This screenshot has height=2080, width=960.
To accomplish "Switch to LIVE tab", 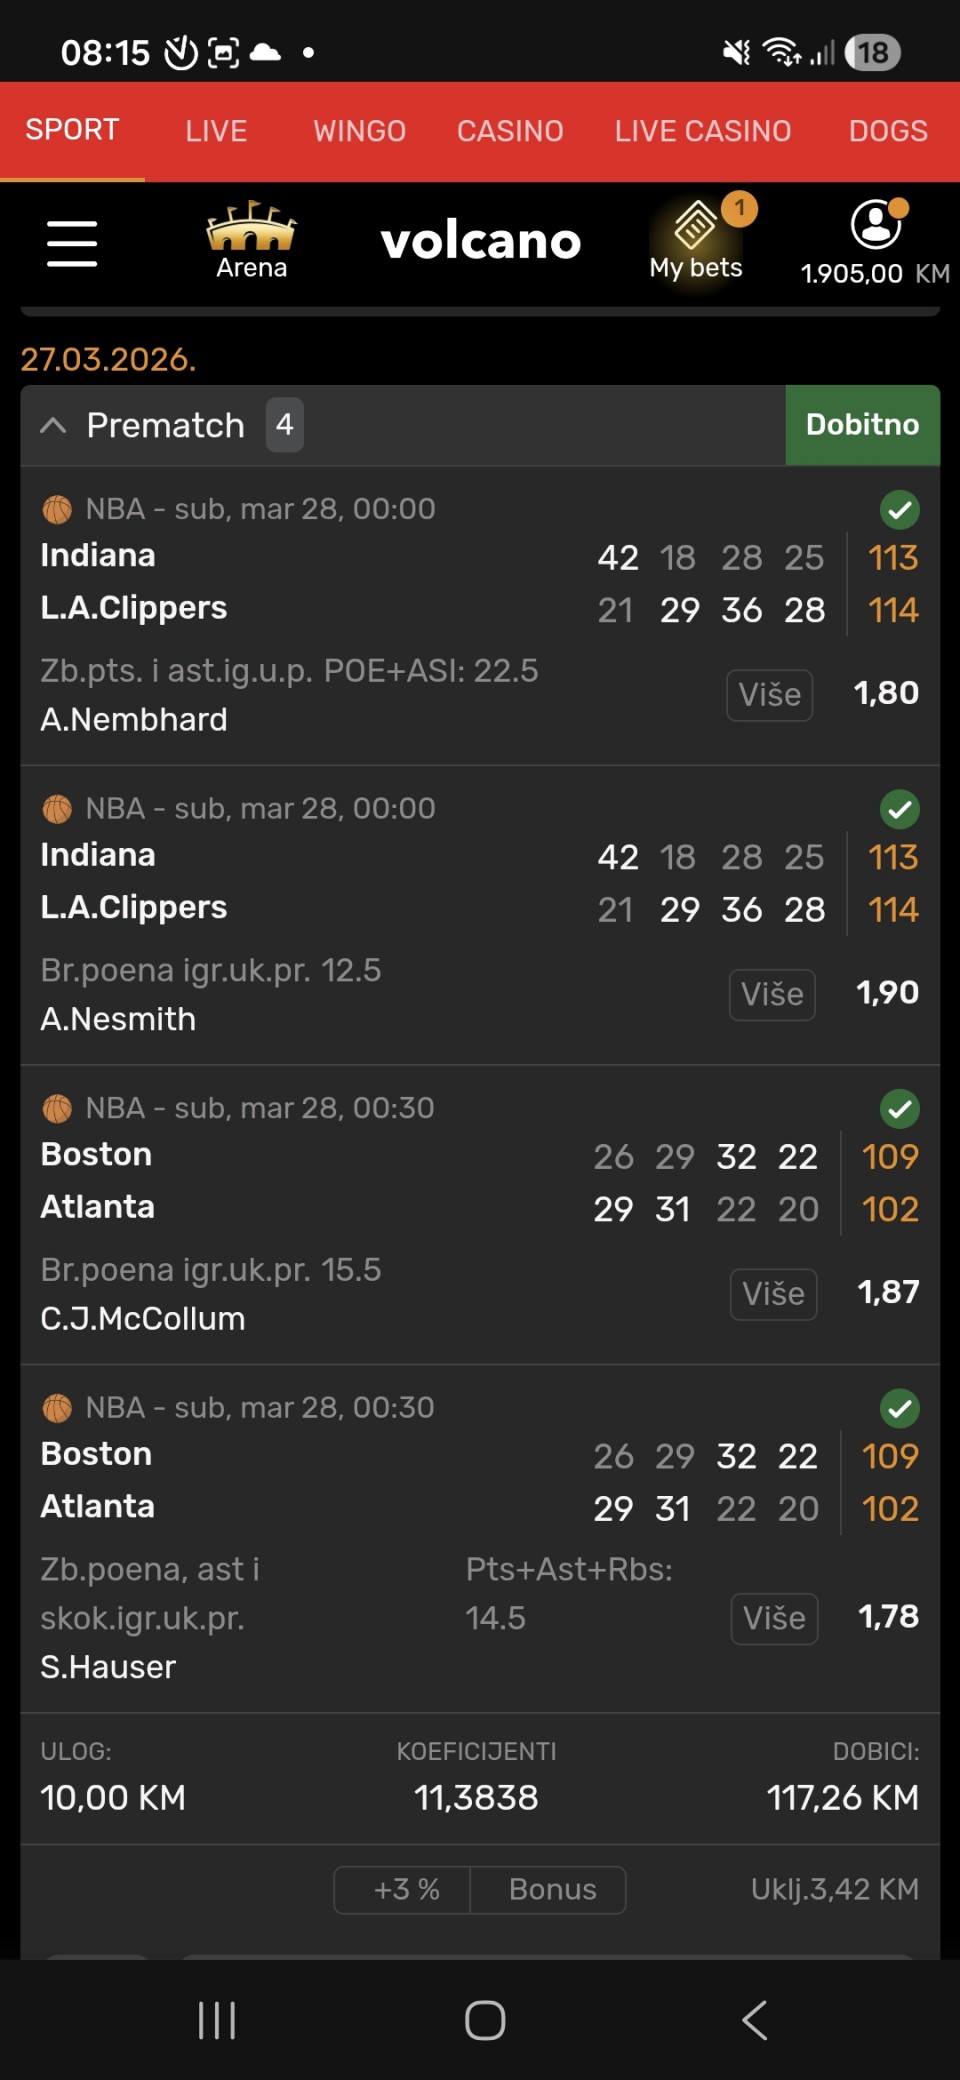I will tap(216, 131).
